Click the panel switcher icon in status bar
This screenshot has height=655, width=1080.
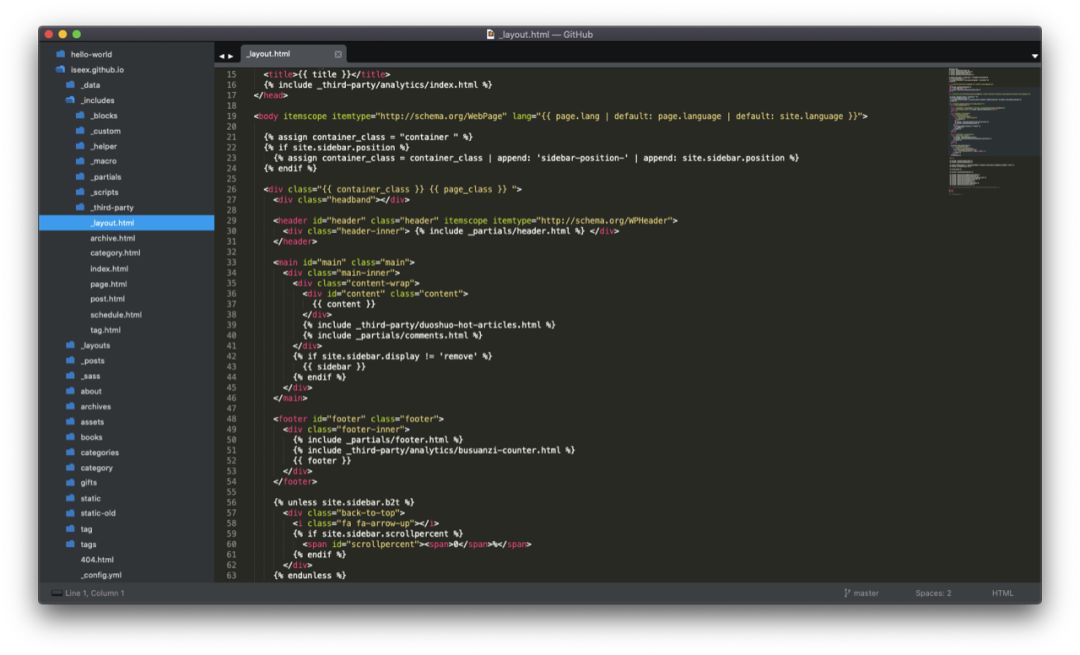[56, 593]
